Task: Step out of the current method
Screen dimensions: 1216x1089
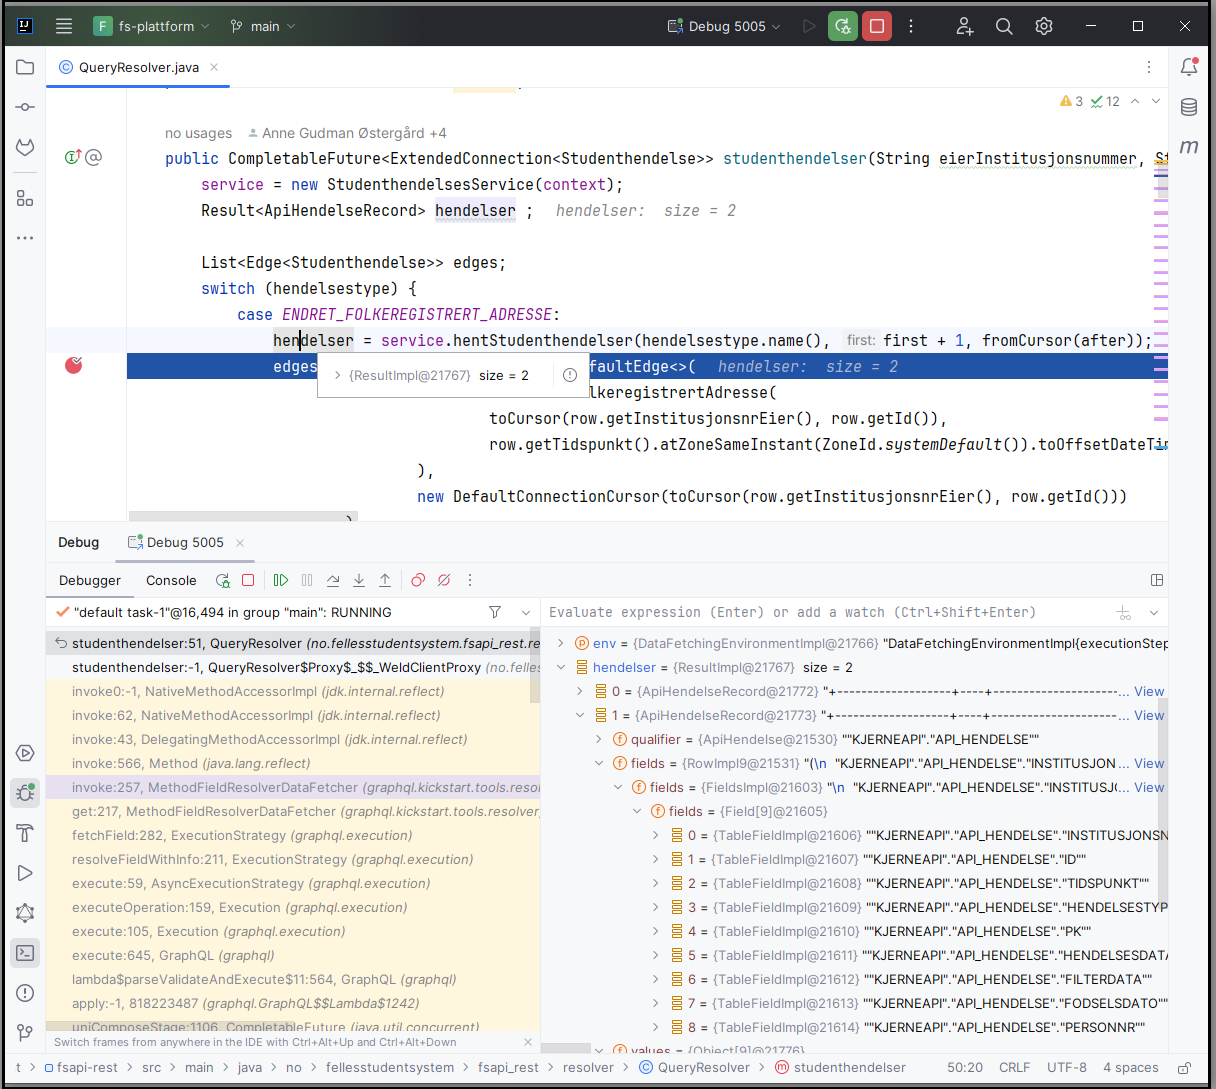Action: [x=384, y=580]
